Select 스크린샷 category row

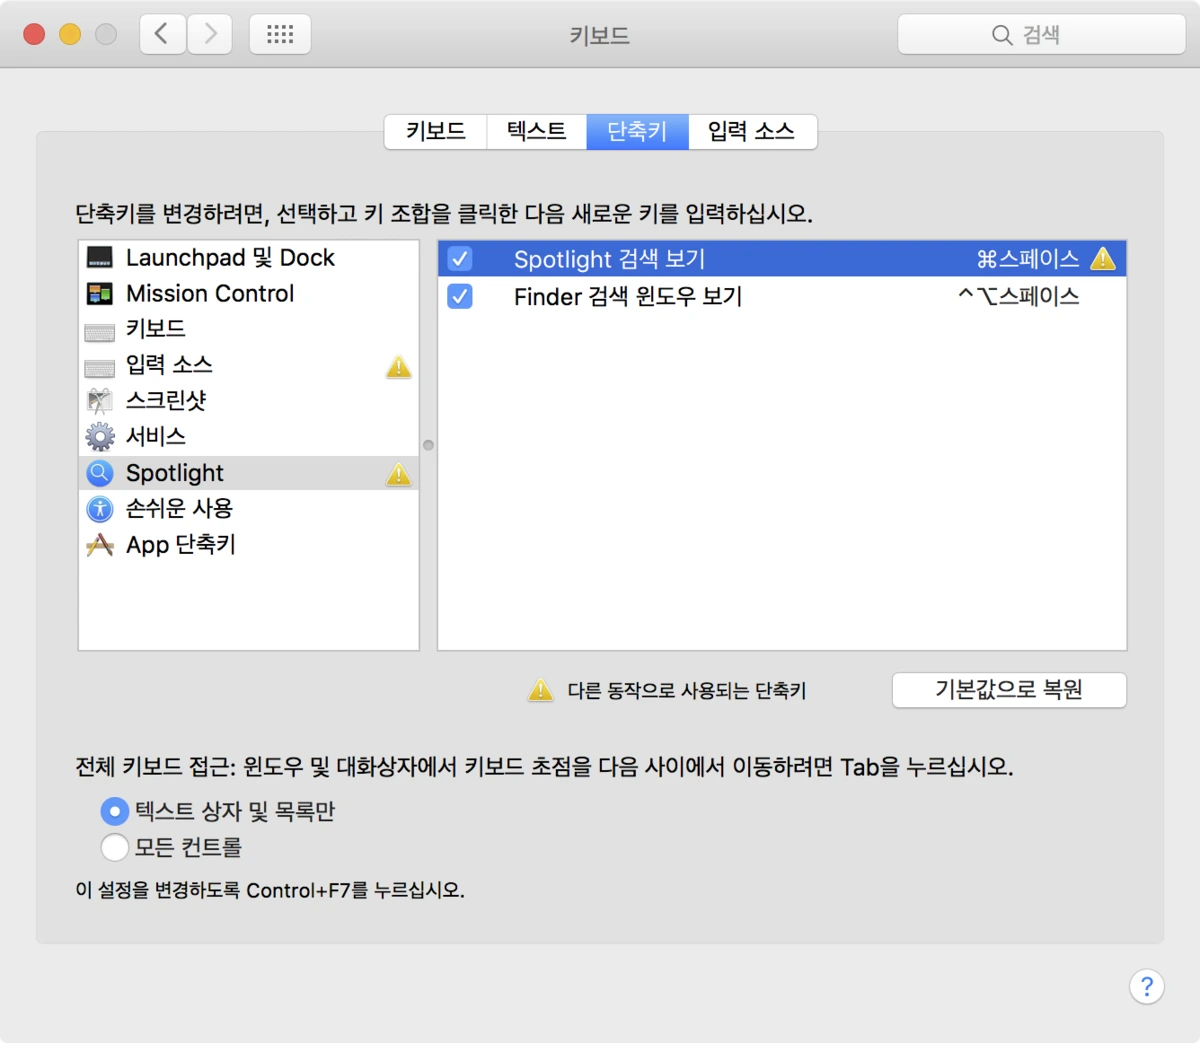click(x=249, y=401)
